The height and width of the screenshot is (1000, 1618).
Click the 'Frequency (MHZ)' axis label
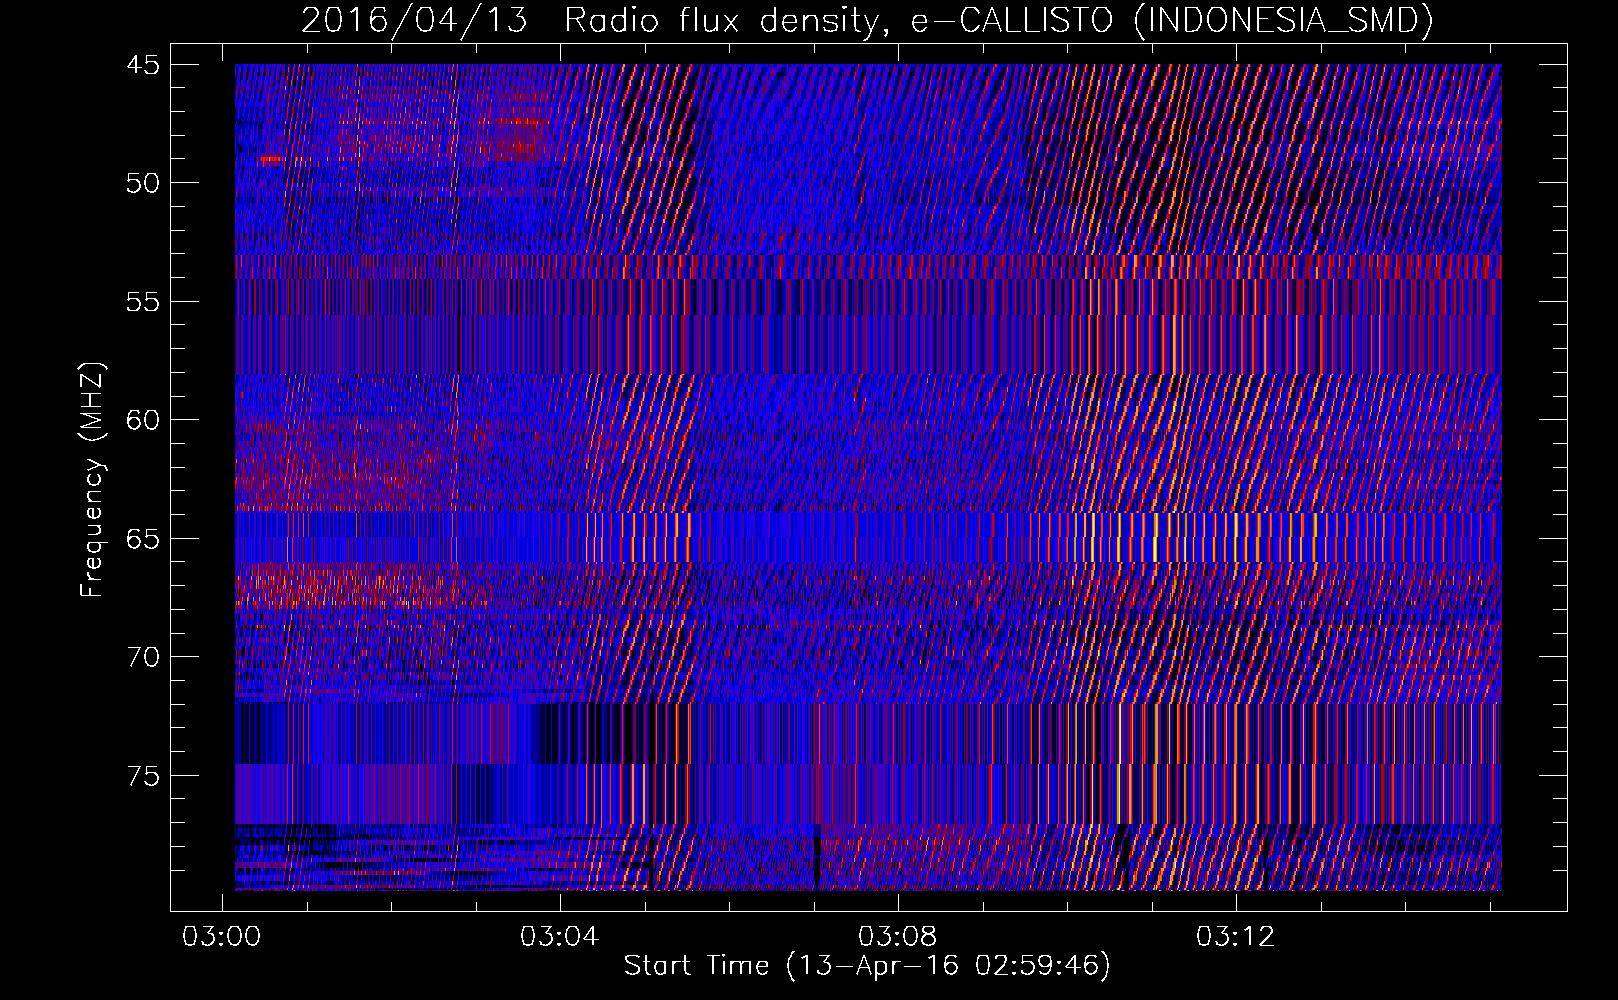(x=92, y=480)
